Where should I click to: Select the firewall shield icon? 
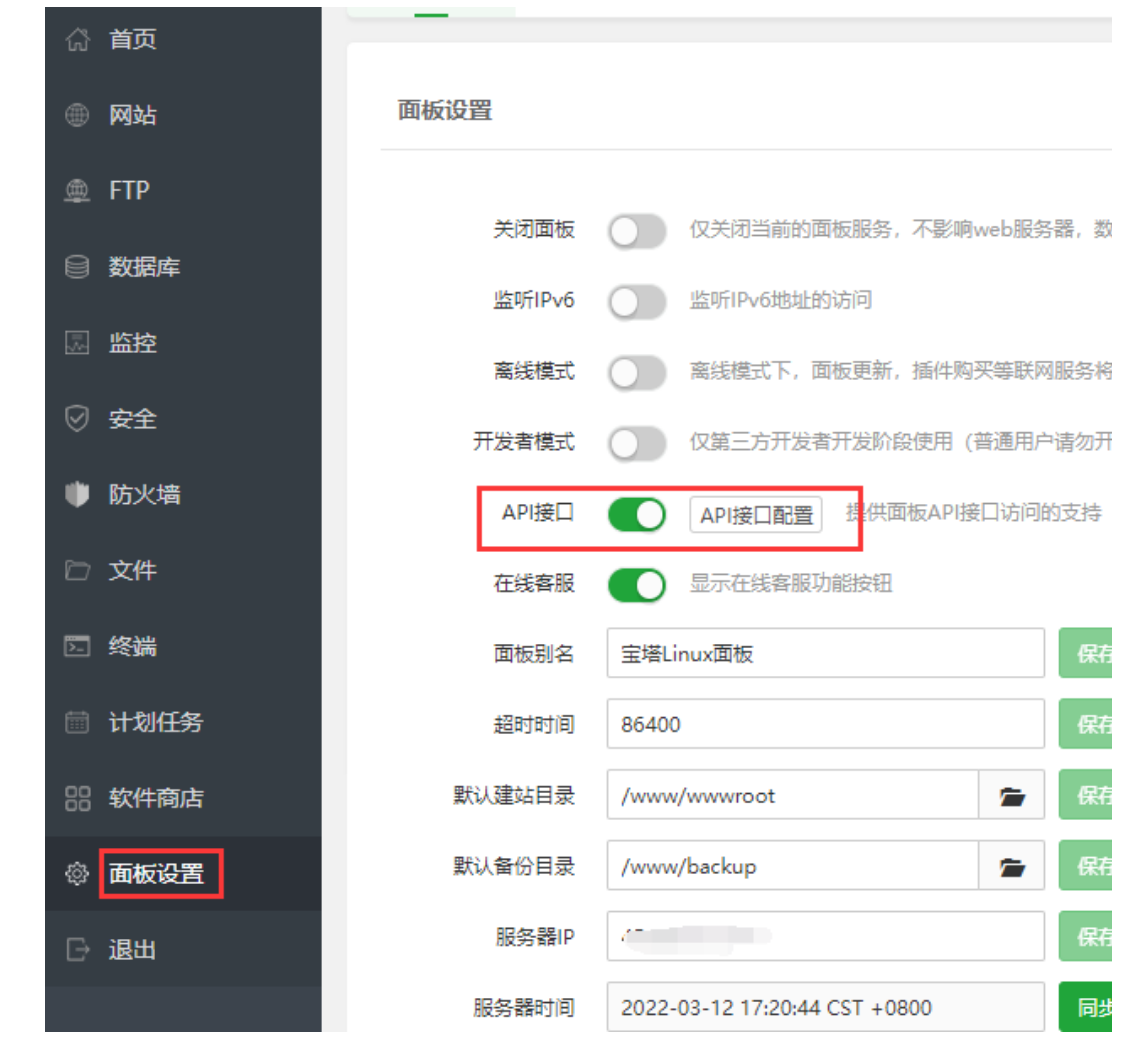coord(77,495)
